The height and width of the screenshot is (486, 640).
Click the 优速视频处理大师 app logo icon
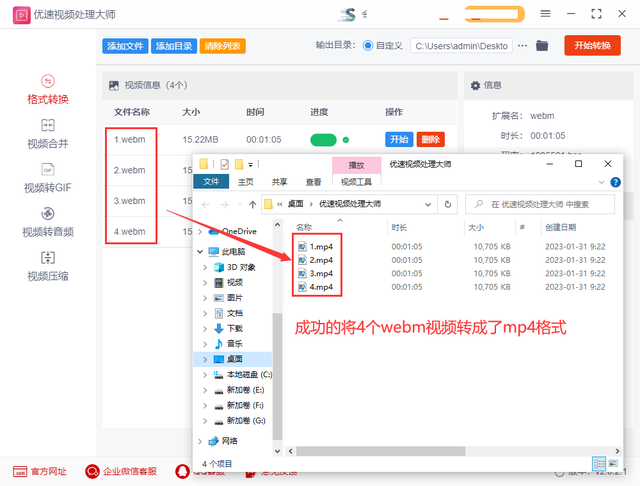click(x=21, y=15)
